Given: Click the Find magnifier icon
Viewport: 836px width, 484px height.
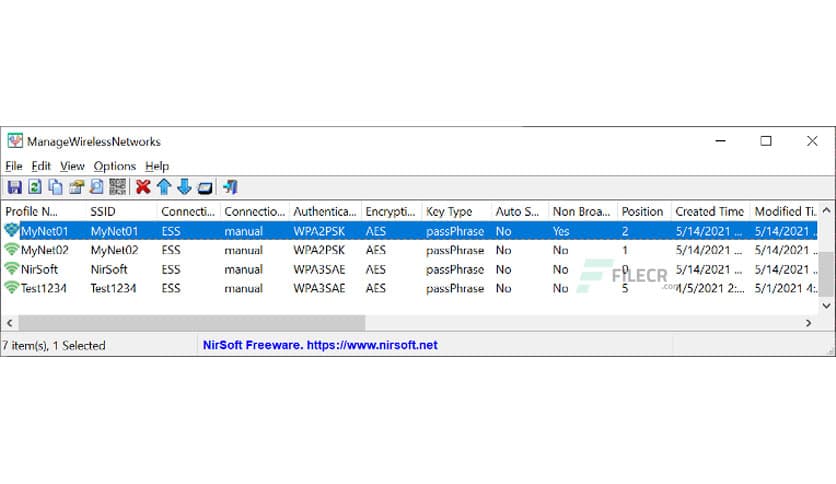Looking at the screenshot, I should click(97, 187).
